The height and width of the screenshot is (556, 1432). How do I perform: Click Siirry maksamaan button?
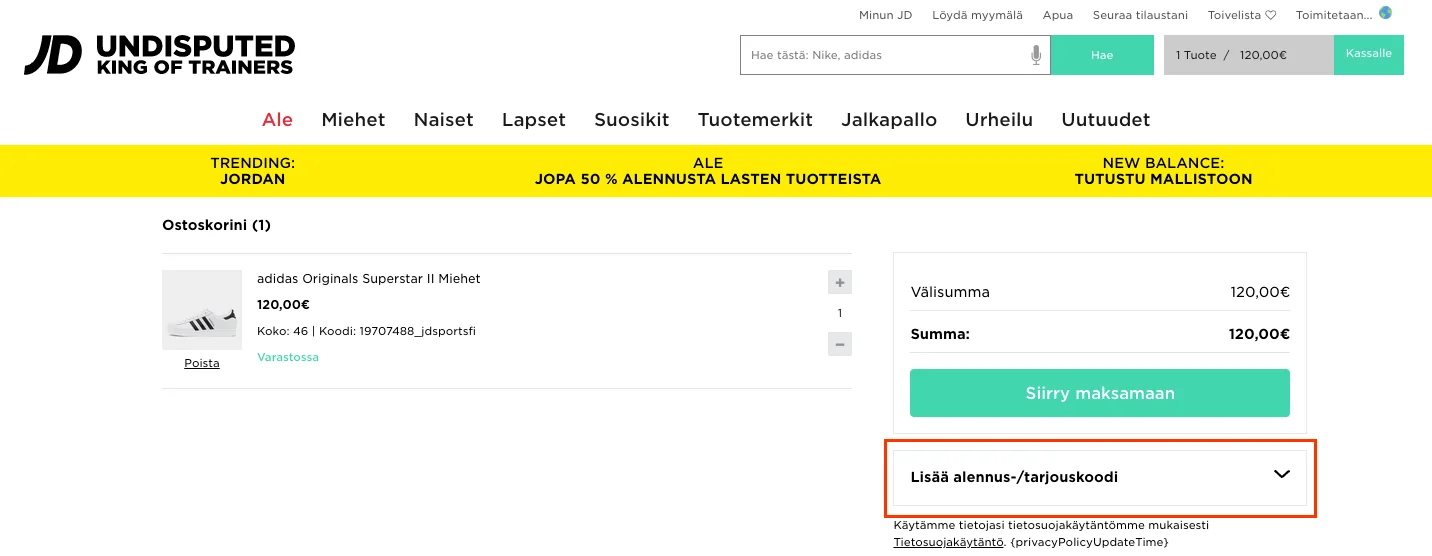pos(1100,393)
